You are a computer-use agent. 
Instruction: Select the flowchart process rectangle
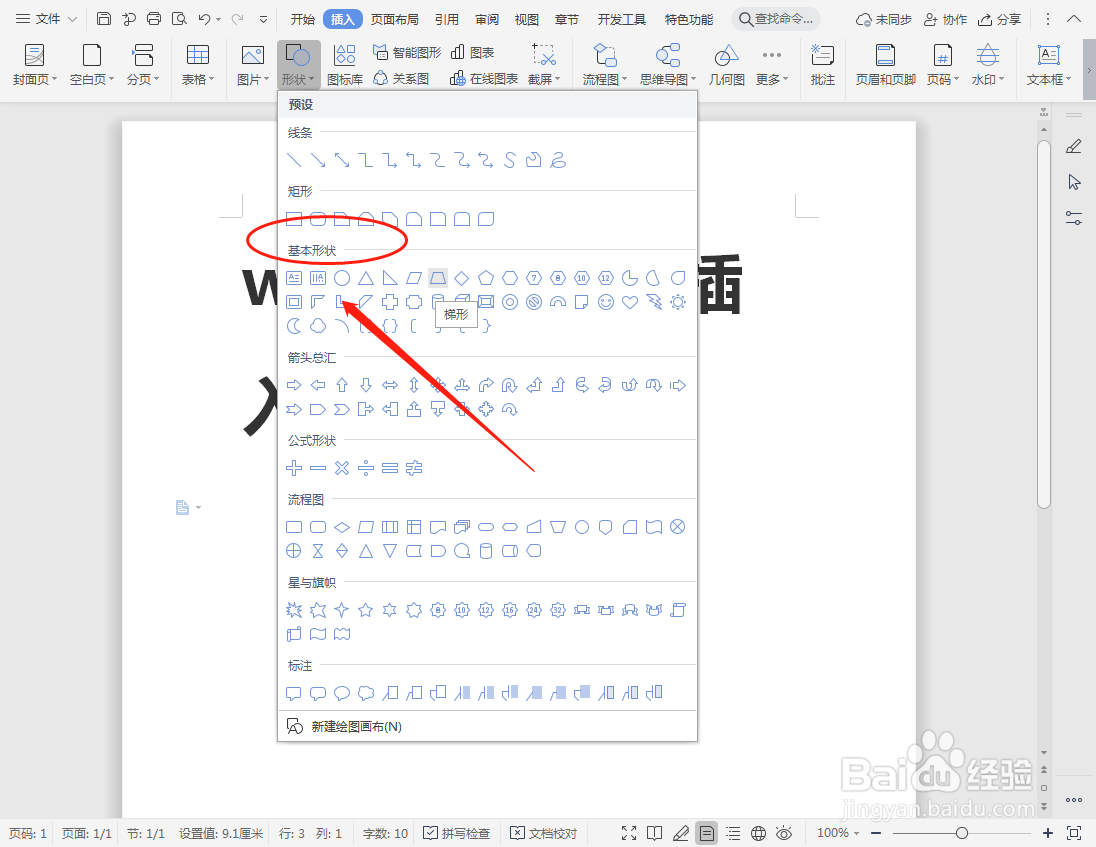pos(294,527)
